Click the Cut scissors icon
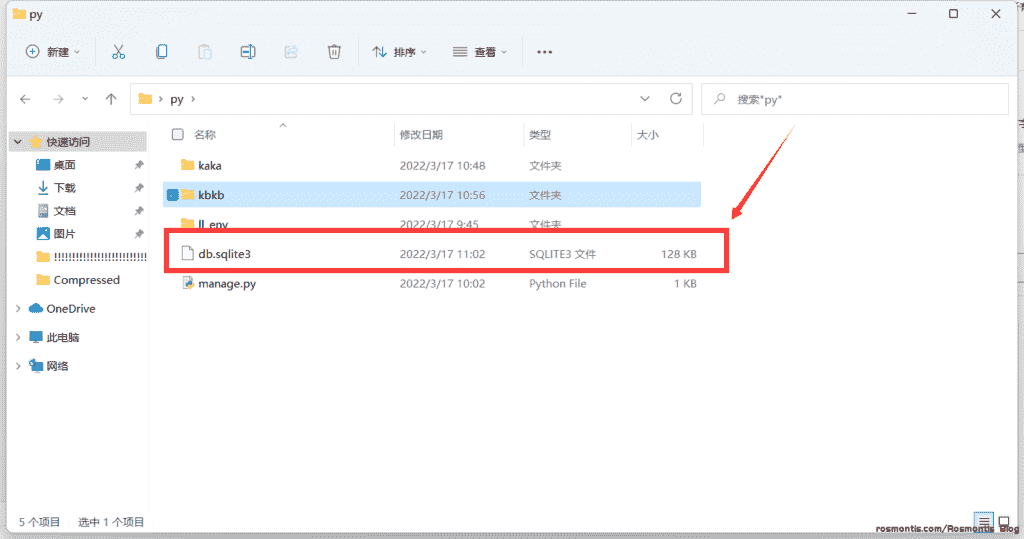The height and width of the screenshot is (539, 1024). pos(118,52)
